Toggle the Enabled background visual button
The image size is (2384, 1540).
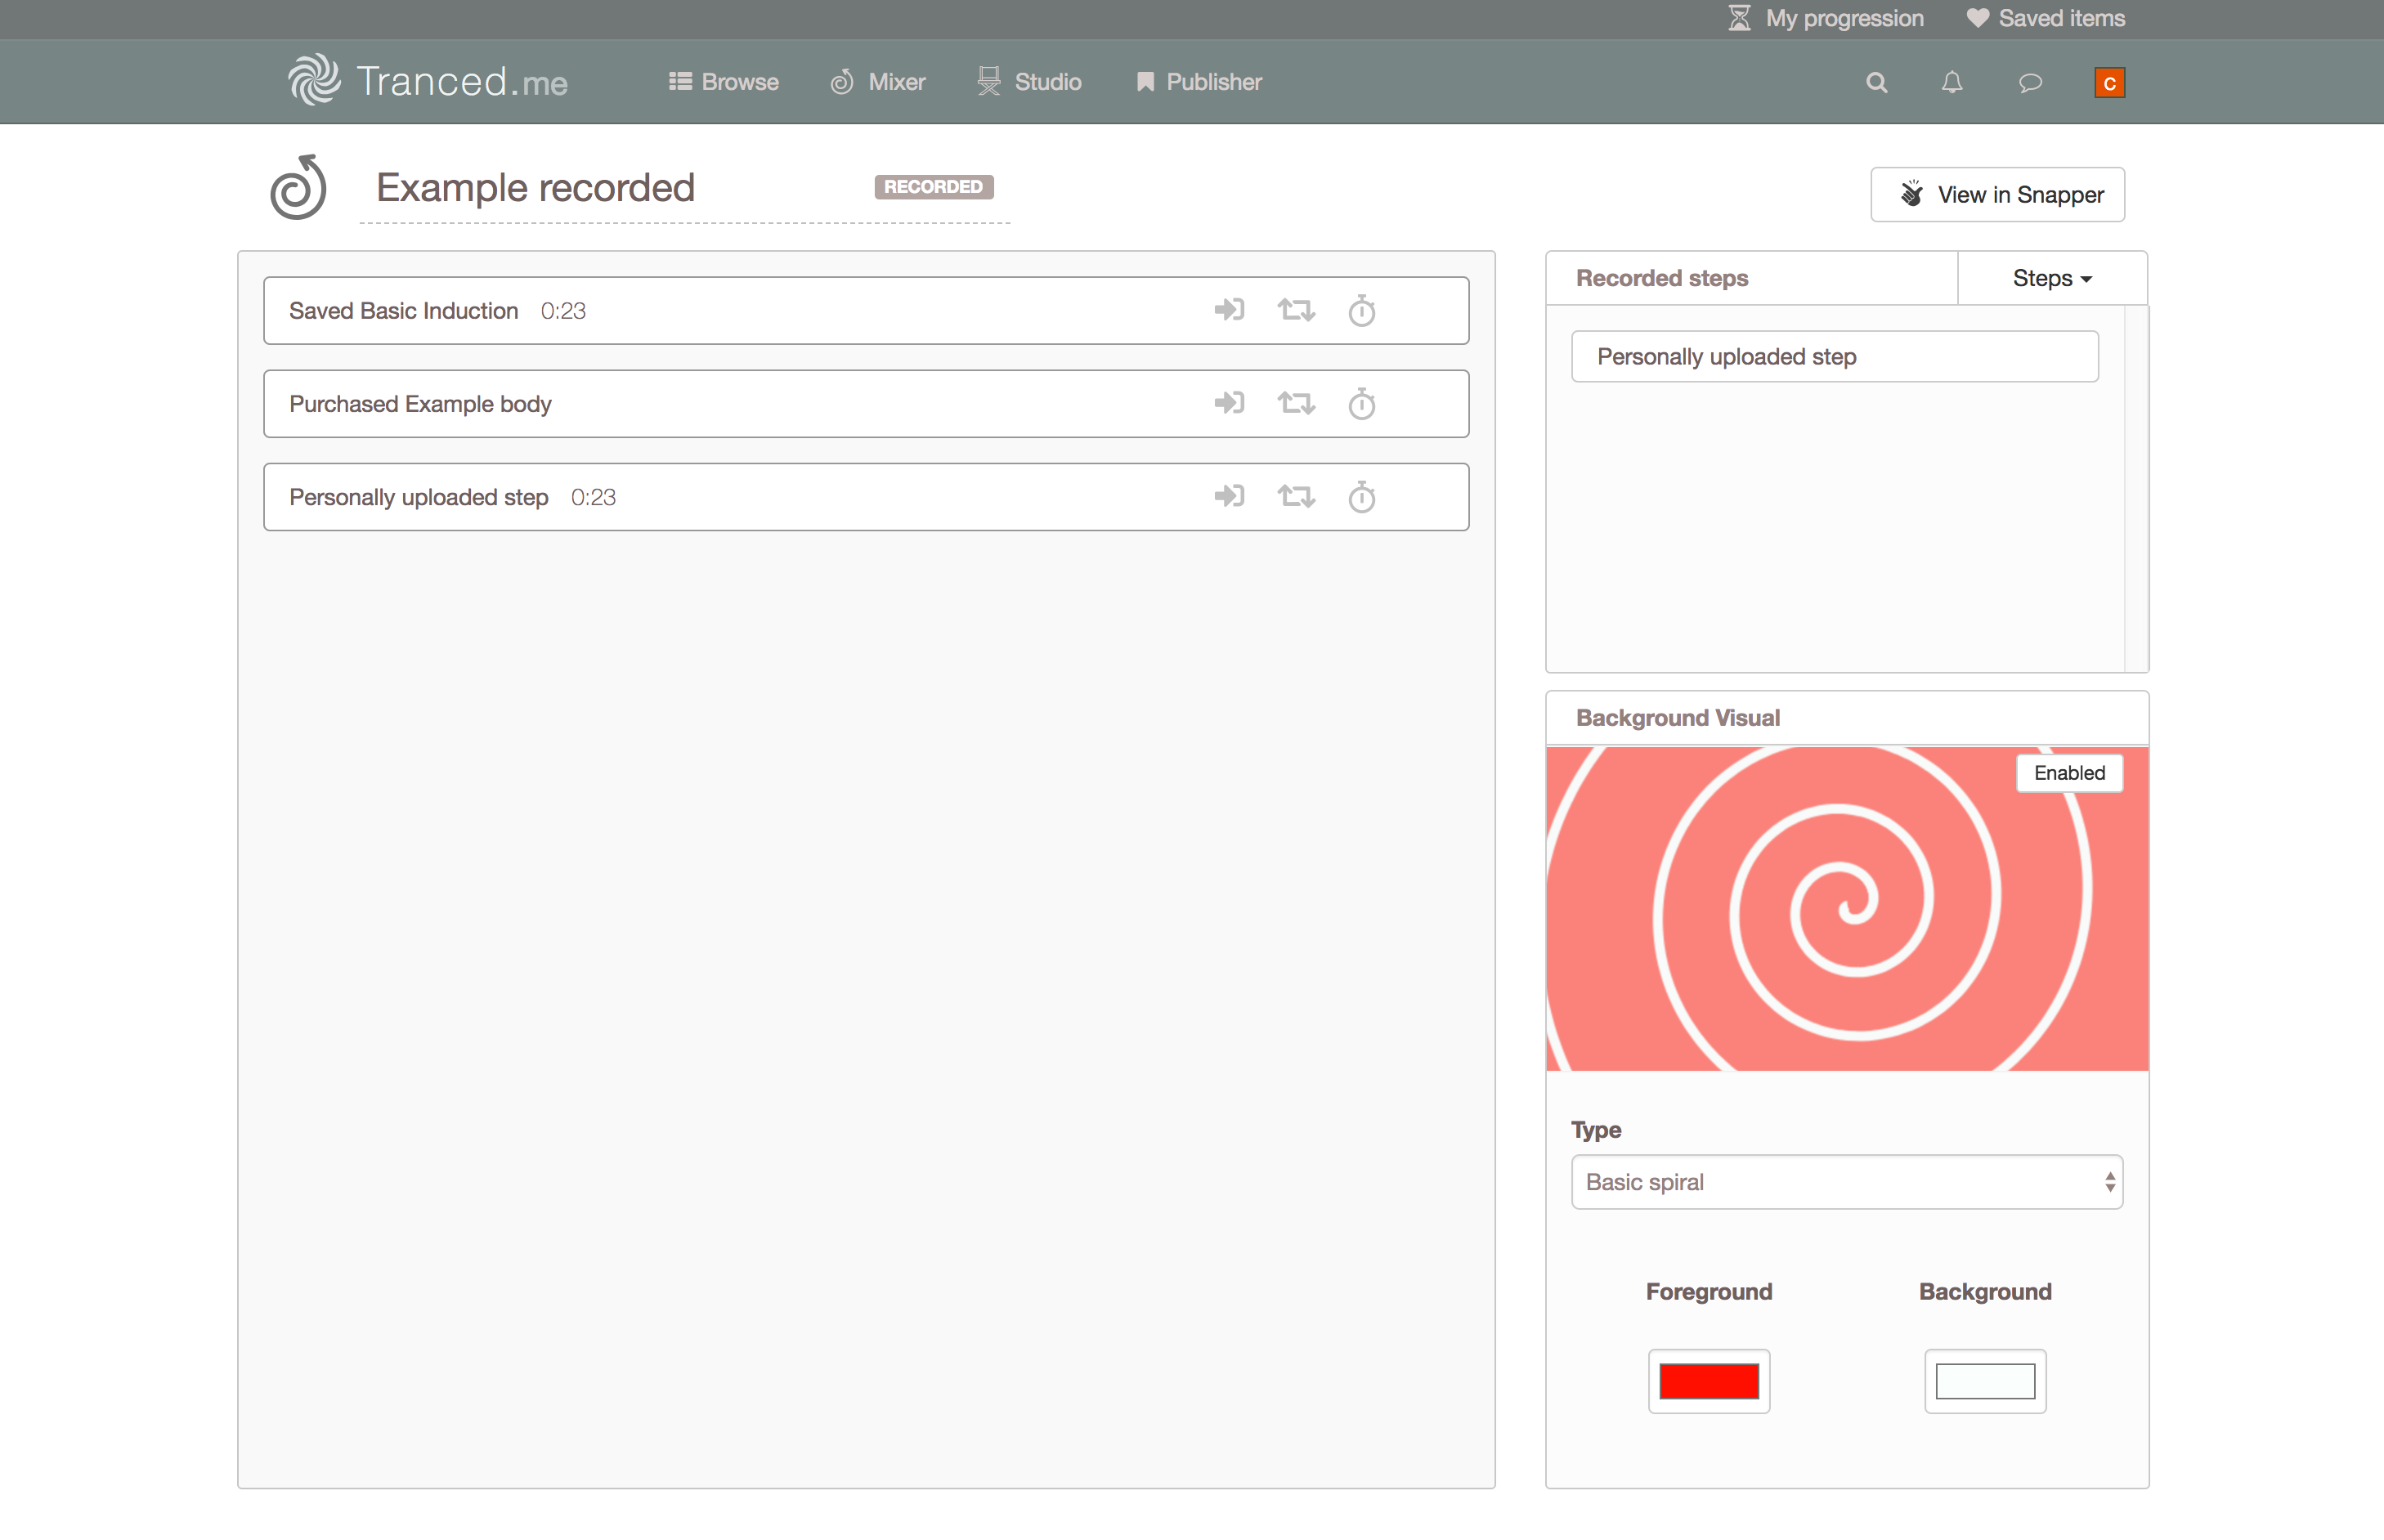coord(2068,773)
